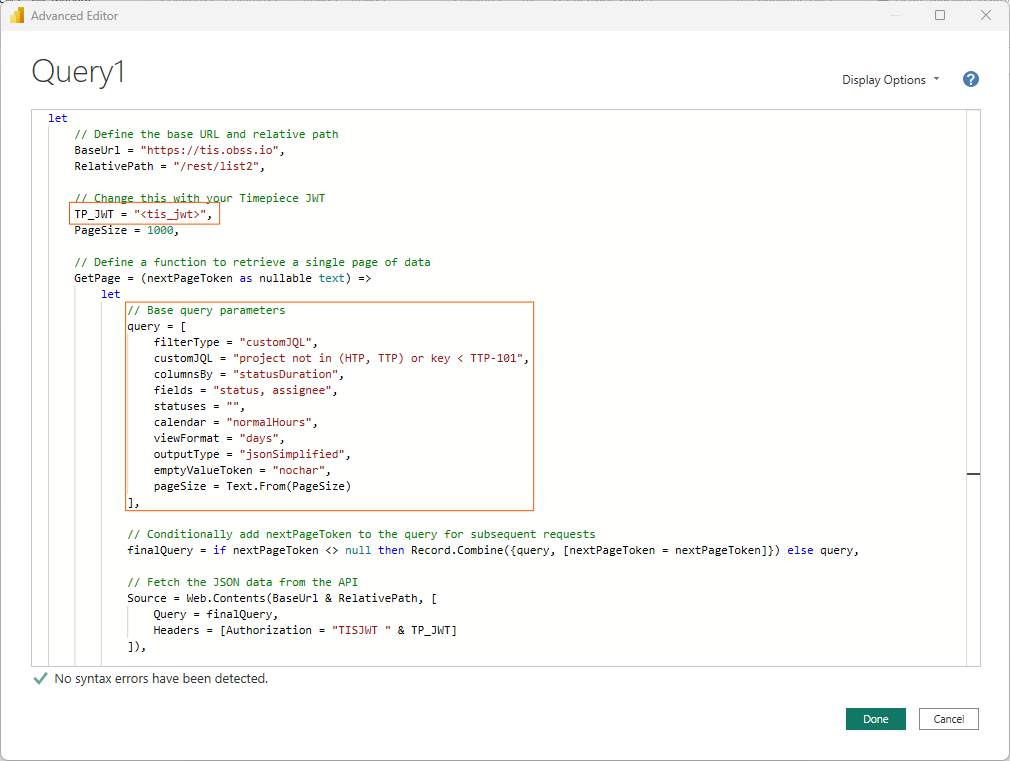The image size is (1010, 761).
Task: Open the help question mark icon
Action: pyautogui.click(x=970, y=80)
